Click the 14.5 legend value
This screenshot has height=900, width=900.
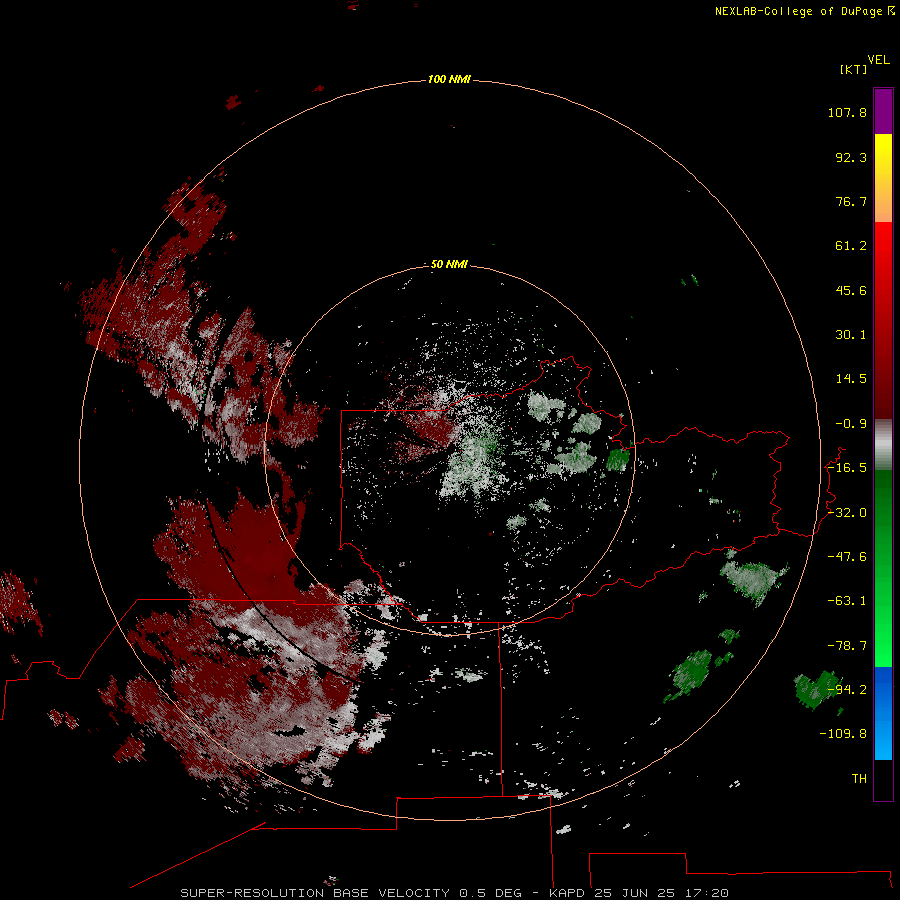coord(851,379)
